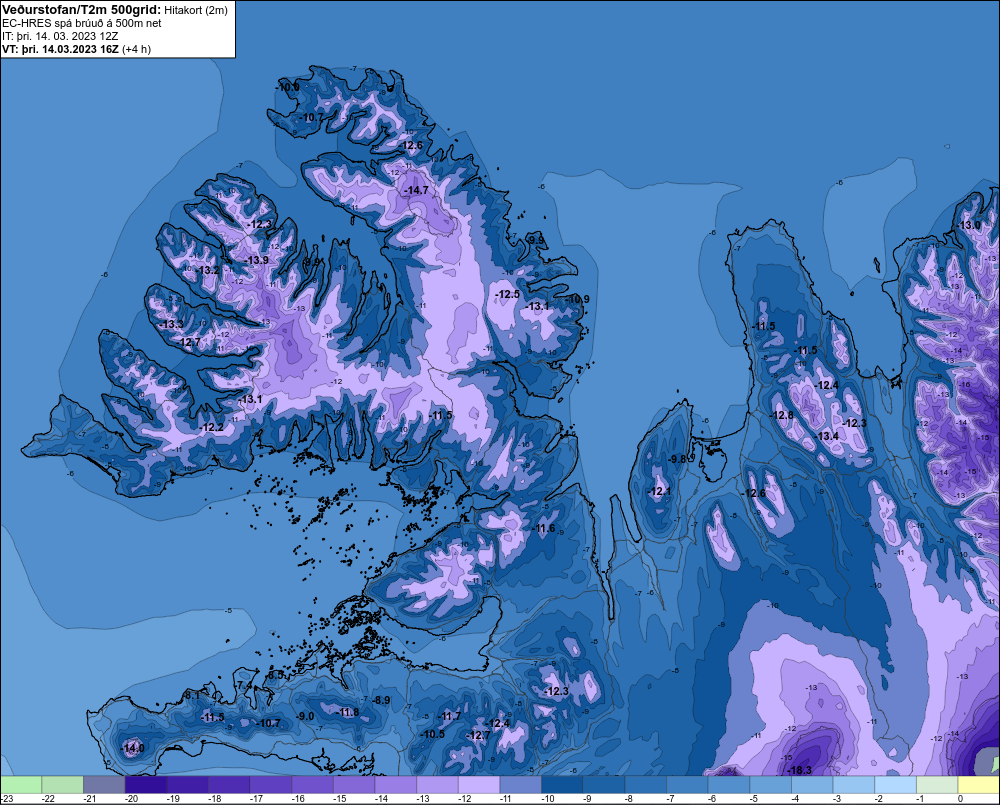Viewport: 1000px width, 805px height.
Task: Select the IT initialization time 12Z line
Action: (x=60, y=36)
